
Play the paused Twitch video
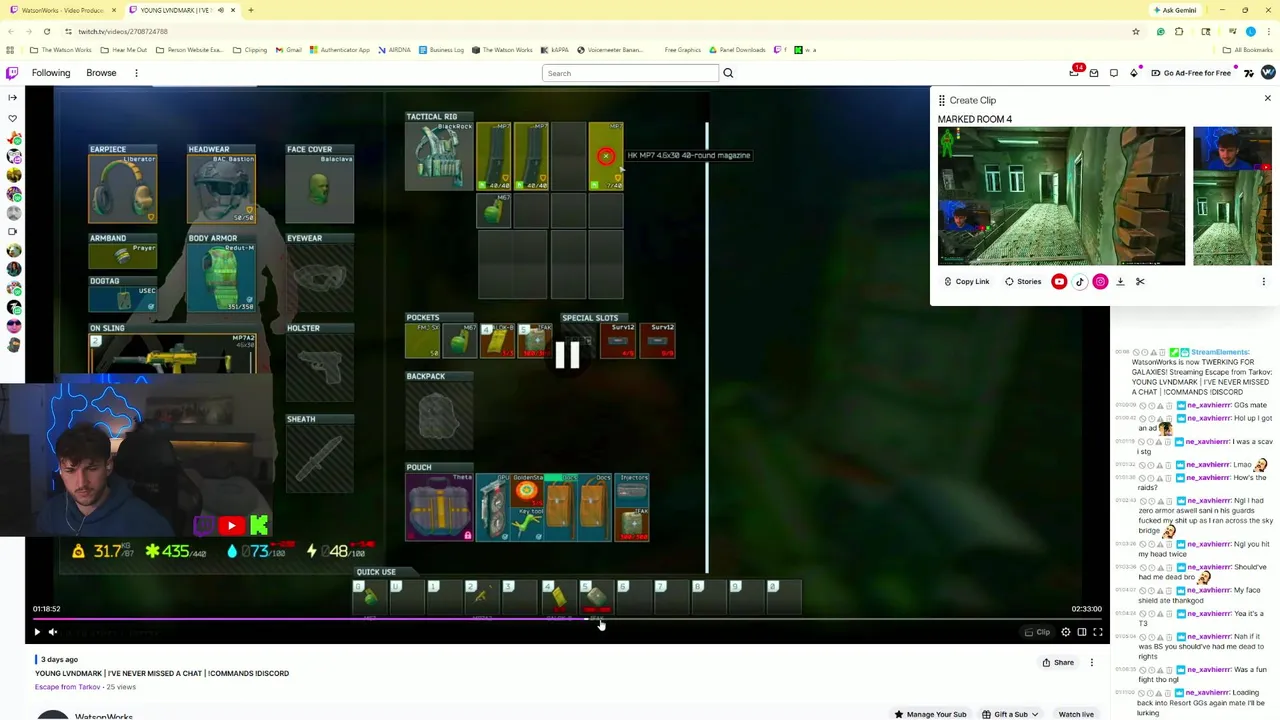(37, 632)
